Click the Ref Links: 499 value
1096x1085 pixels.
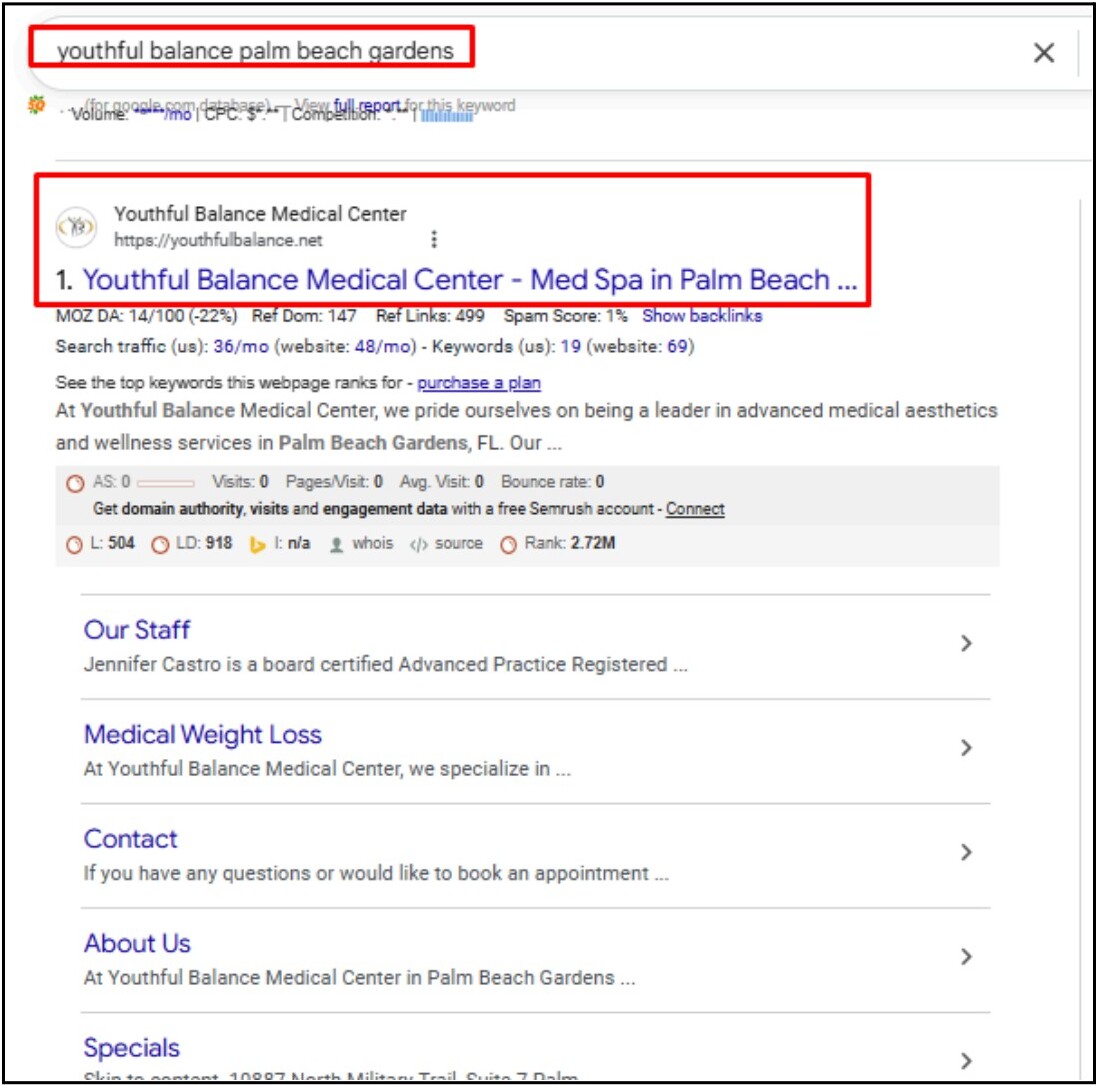[430, 316]
